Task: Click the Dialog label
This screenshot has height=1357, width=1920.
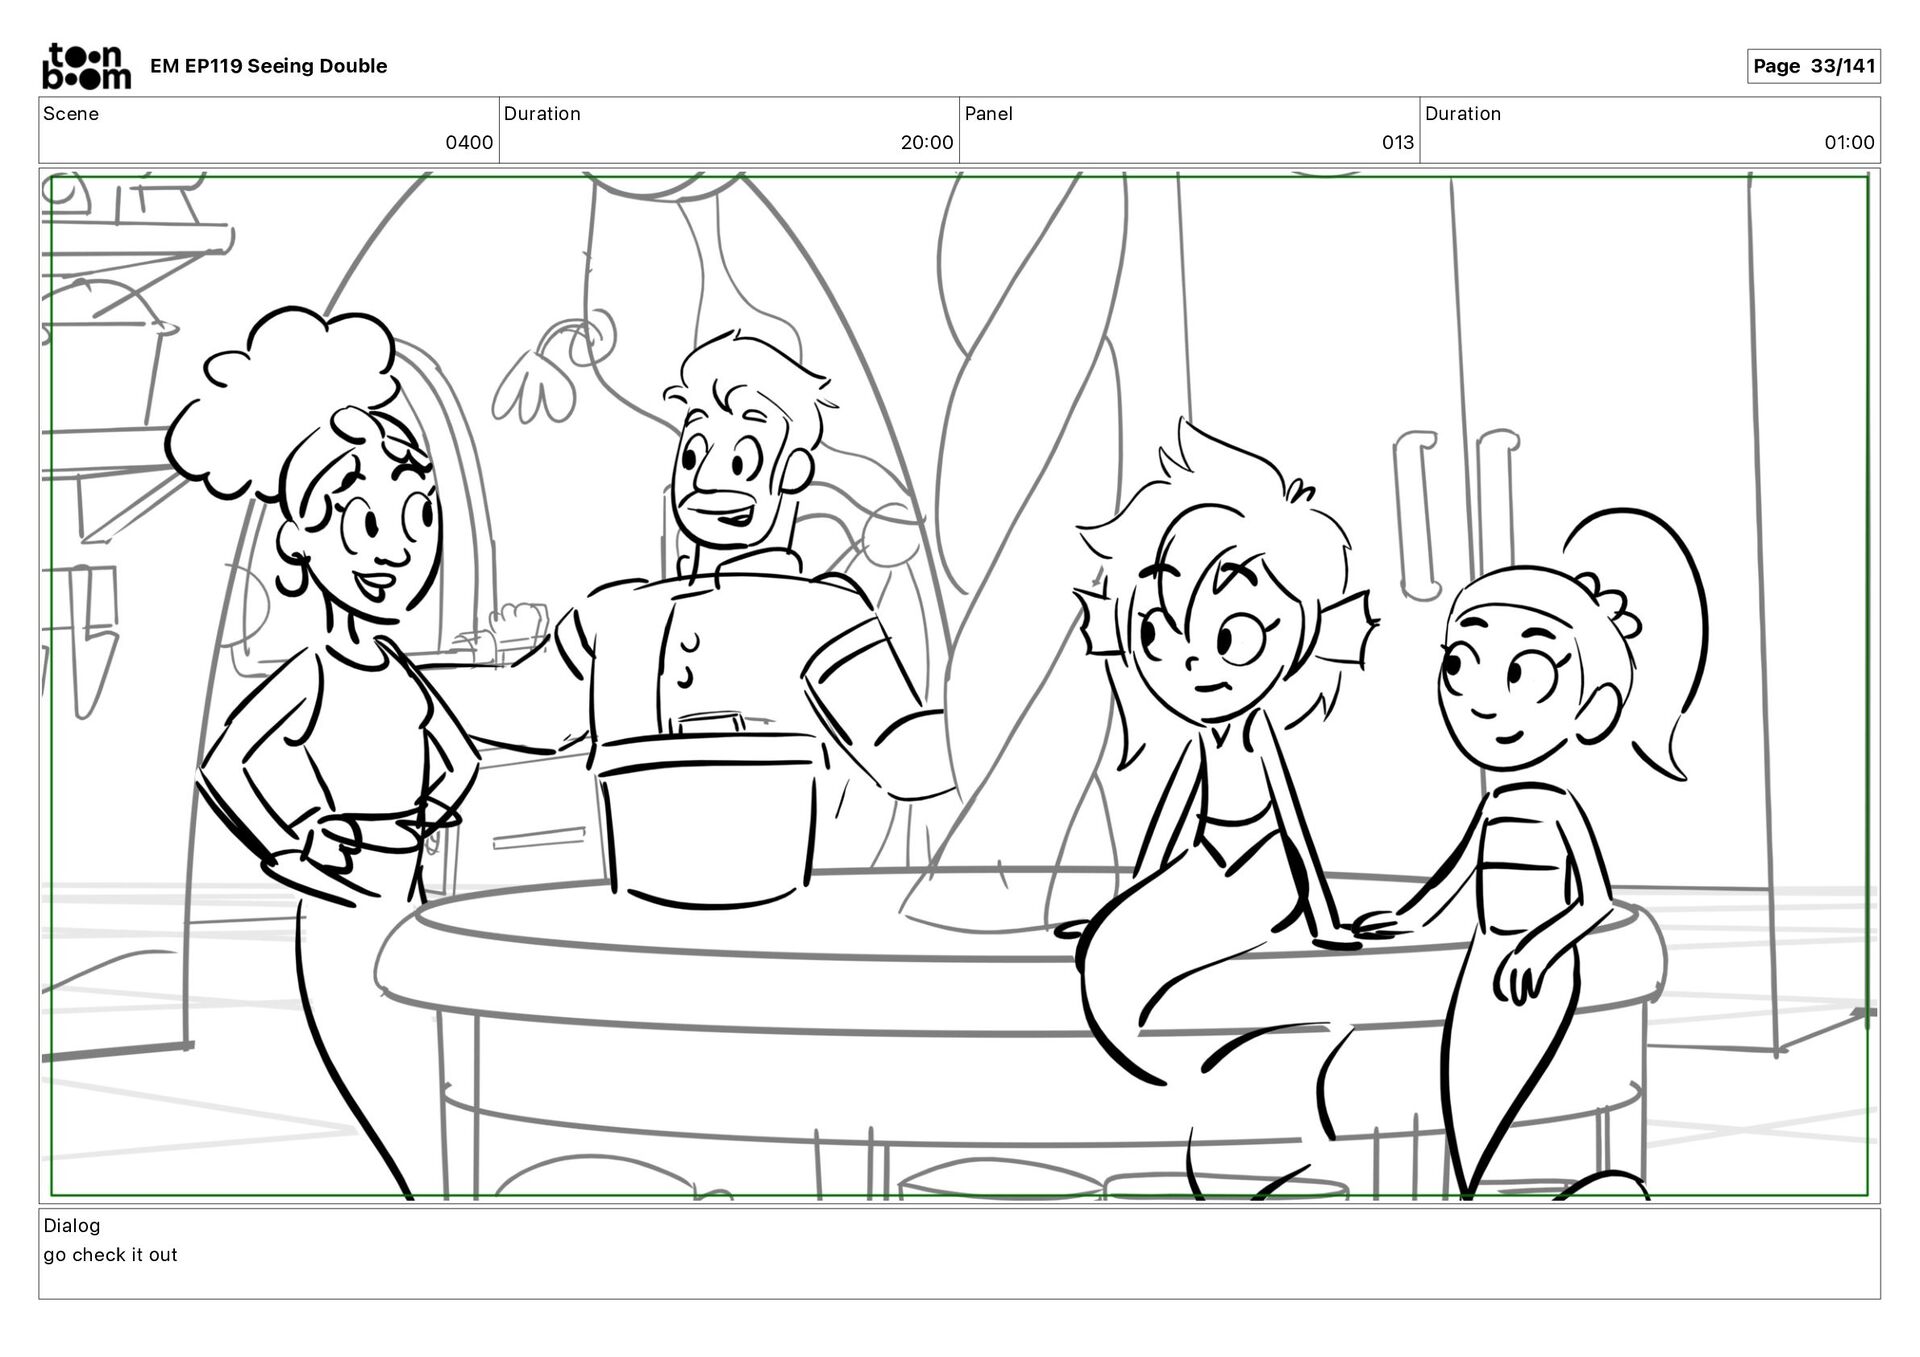Action: 72,1226
